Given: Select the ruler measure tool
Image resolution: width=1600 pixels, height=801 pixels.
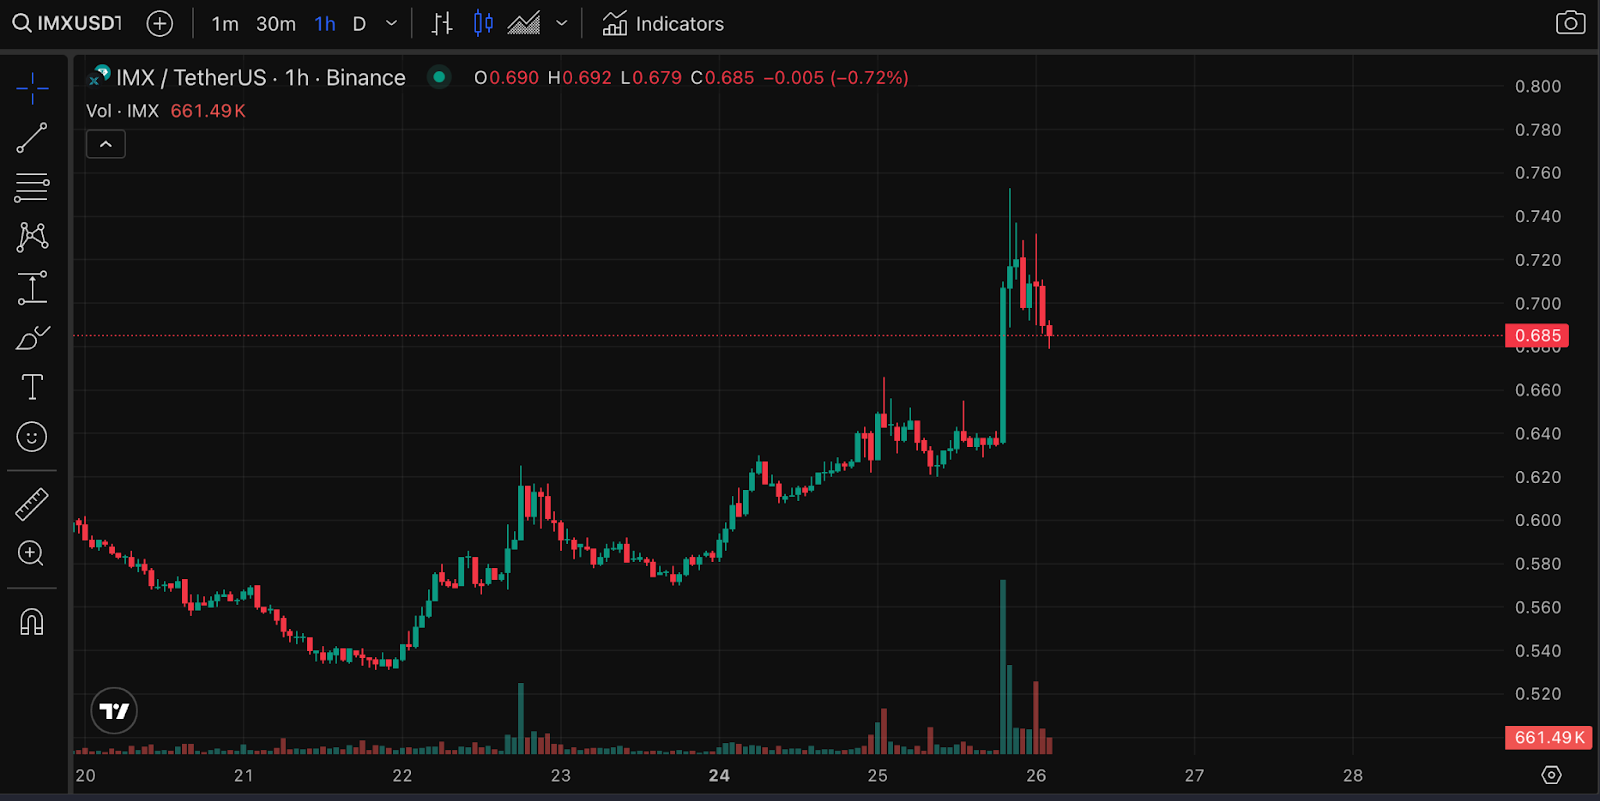Looking at the screenshot, I should pos(32,504).
